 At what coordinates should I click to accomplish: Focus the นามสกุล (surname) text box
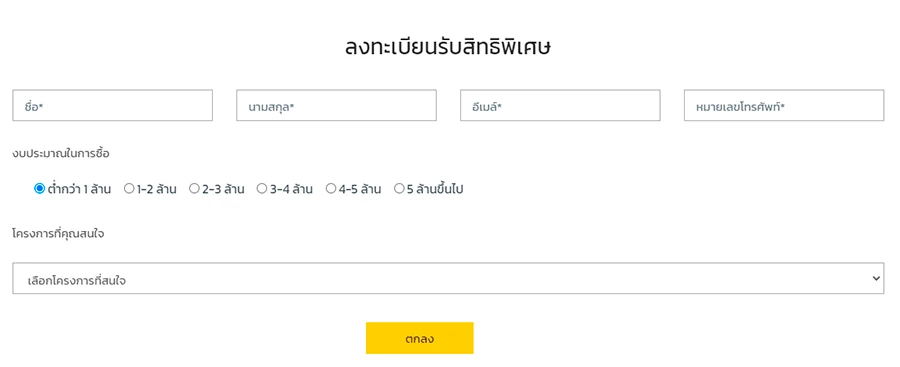[336, 105]
